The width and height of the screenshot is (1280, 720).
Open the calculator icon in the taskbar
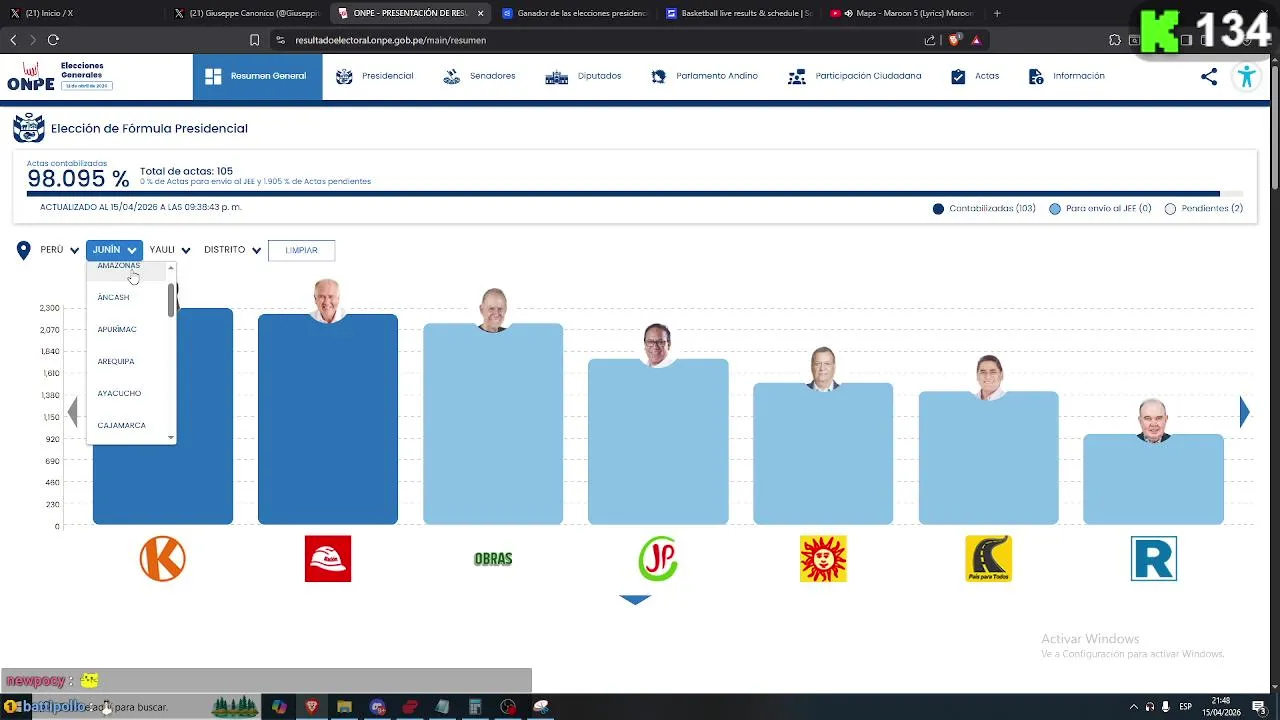[475, 707]
